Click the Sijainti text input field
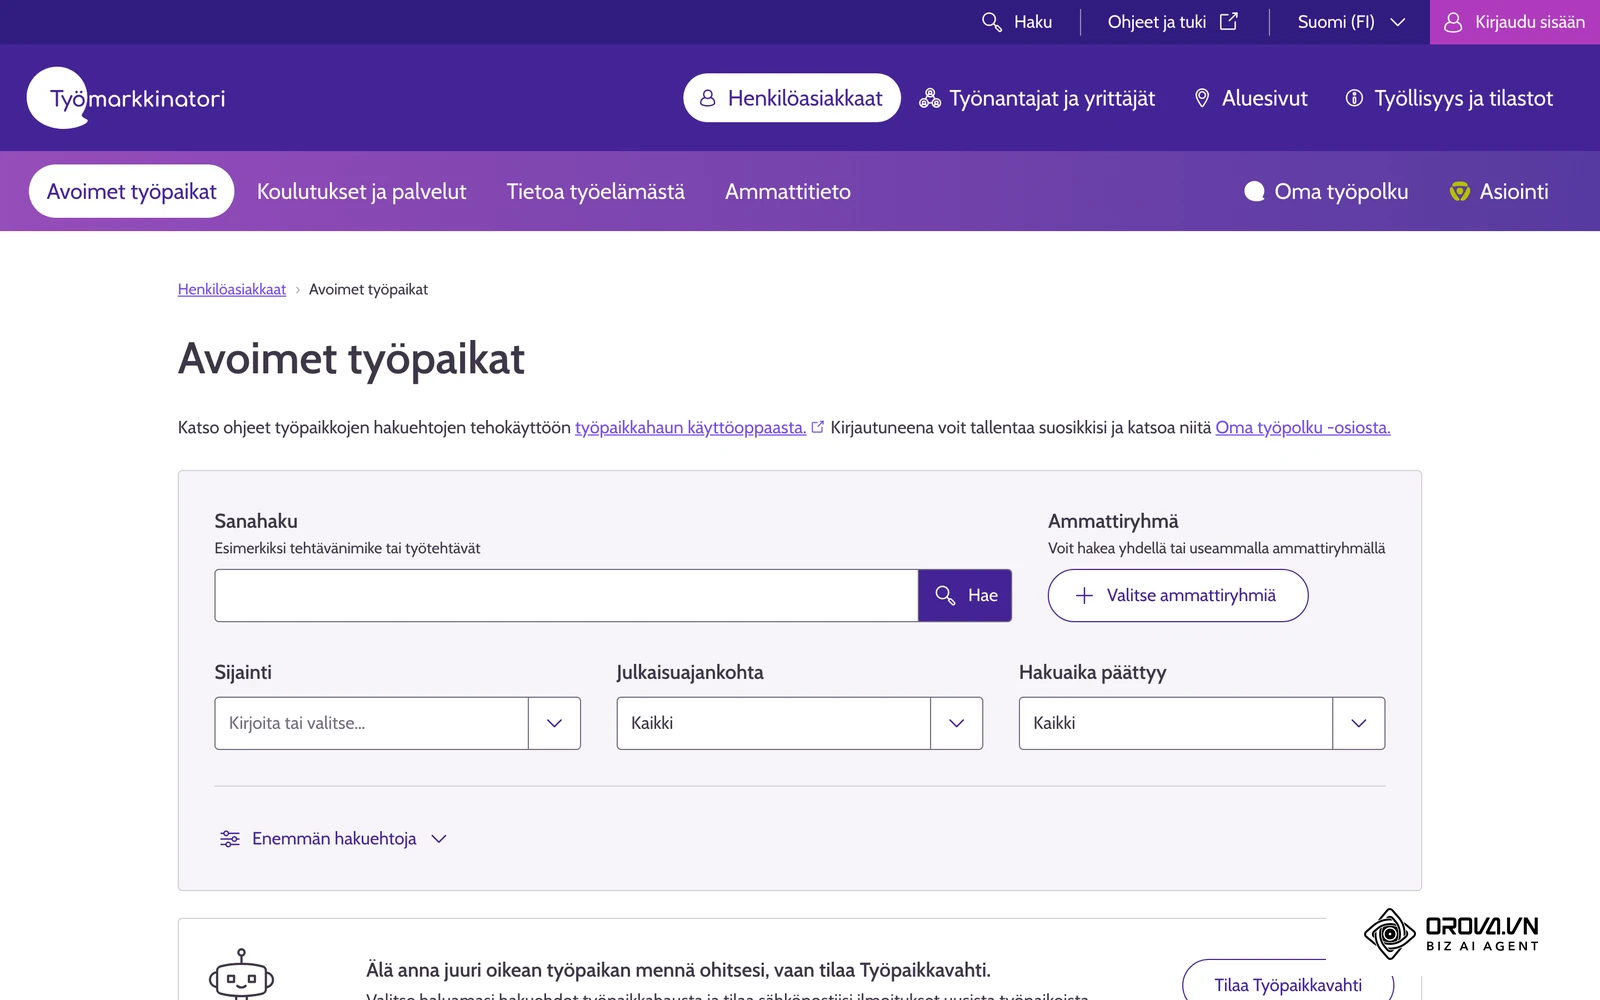1600x1000 pixels. click(x=372, y=723)
